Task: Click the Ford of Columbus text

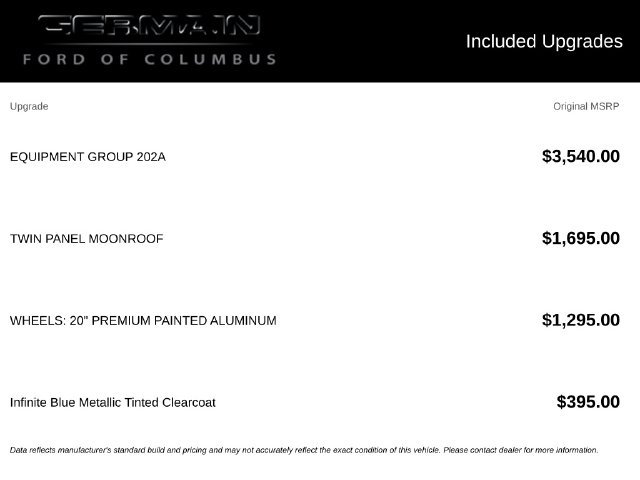Action: [x=149, y=59]
